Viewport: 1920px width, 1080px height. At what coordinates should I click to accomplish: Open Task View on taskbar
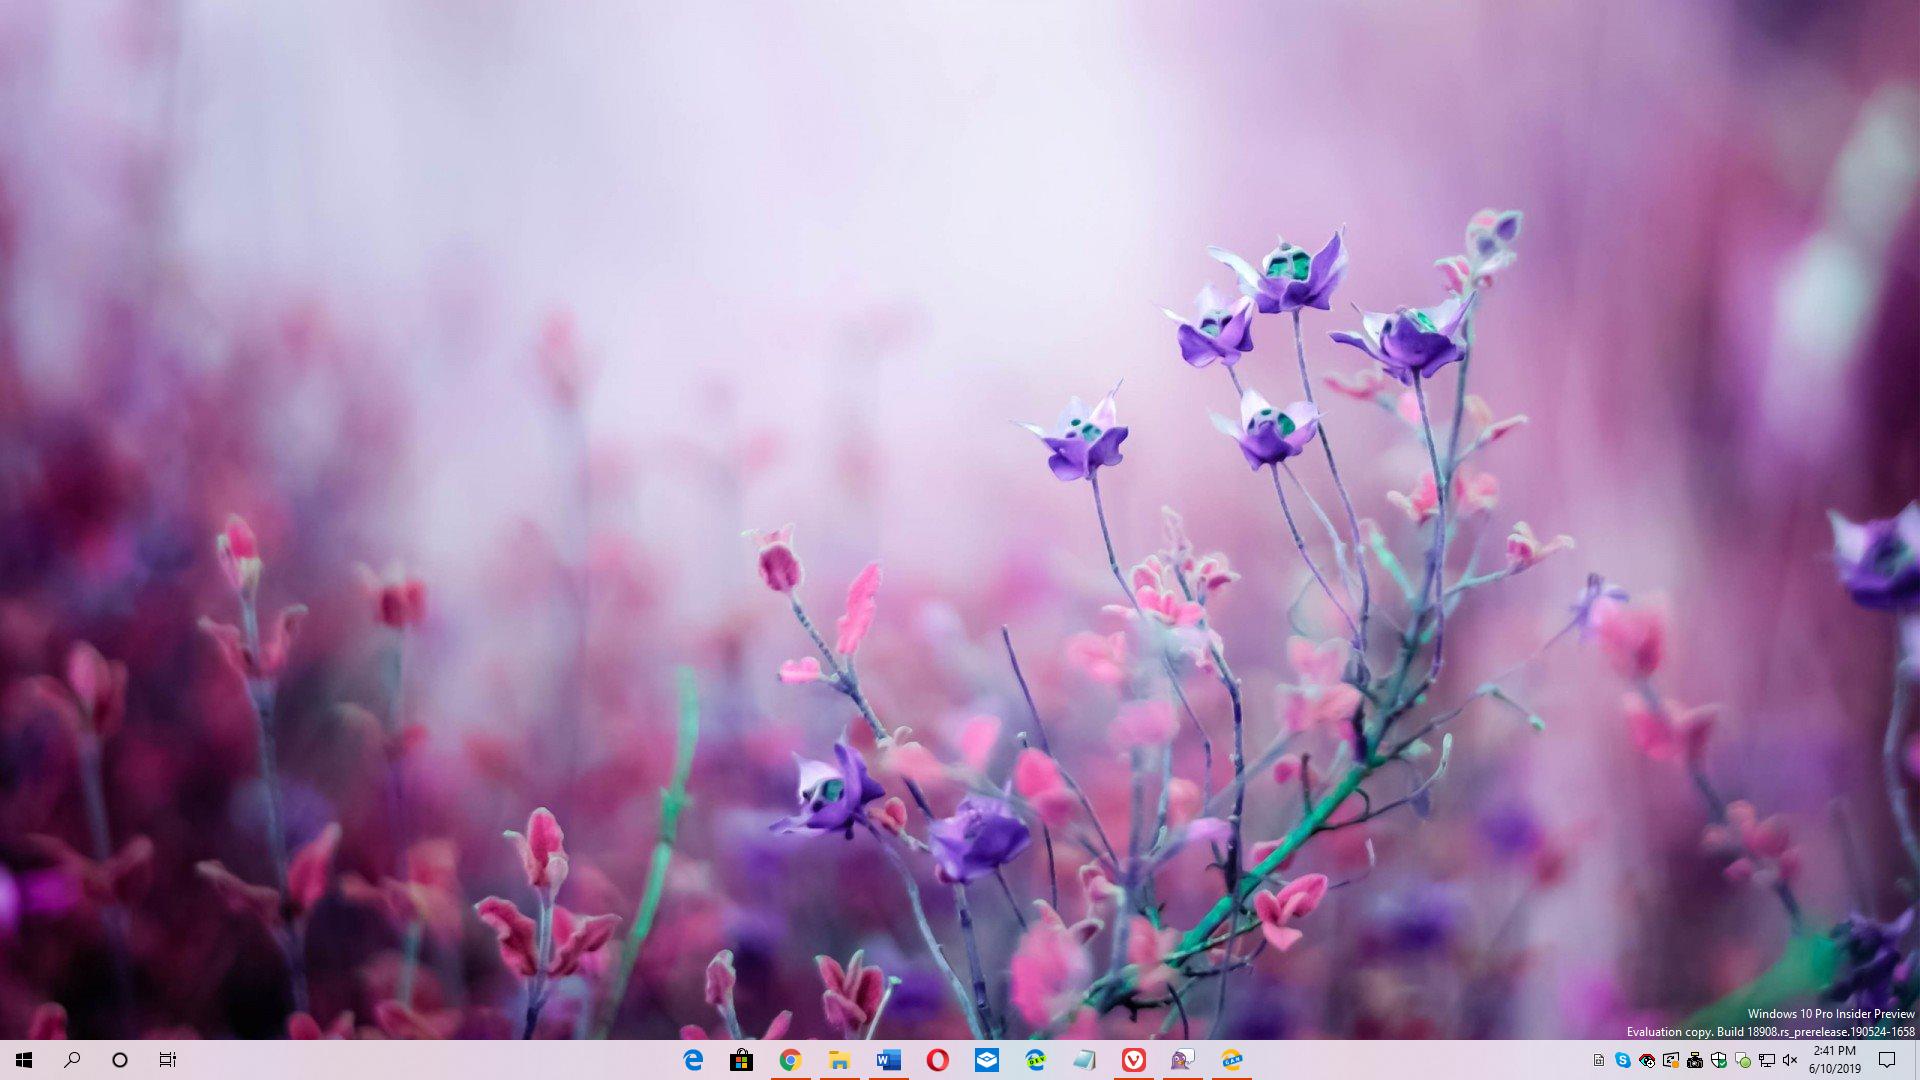168,1060
